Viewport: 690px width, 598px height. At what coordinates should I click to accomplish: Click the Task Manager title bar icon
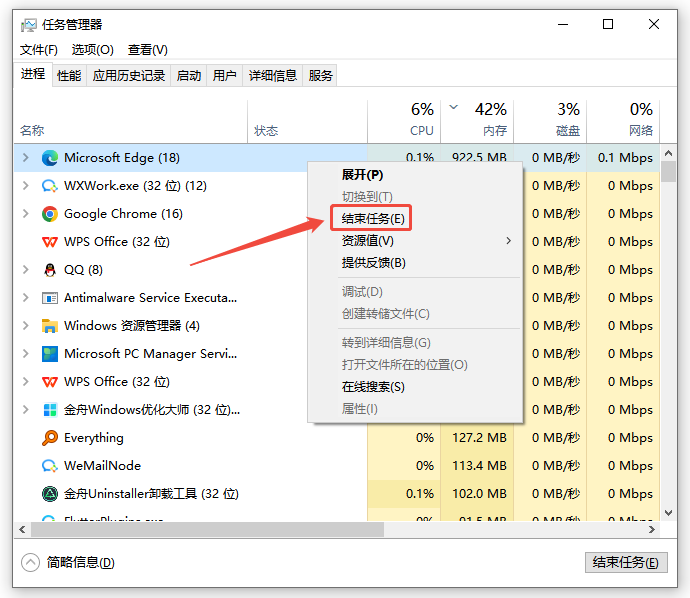pyautogui.click(x=29, y=25)
